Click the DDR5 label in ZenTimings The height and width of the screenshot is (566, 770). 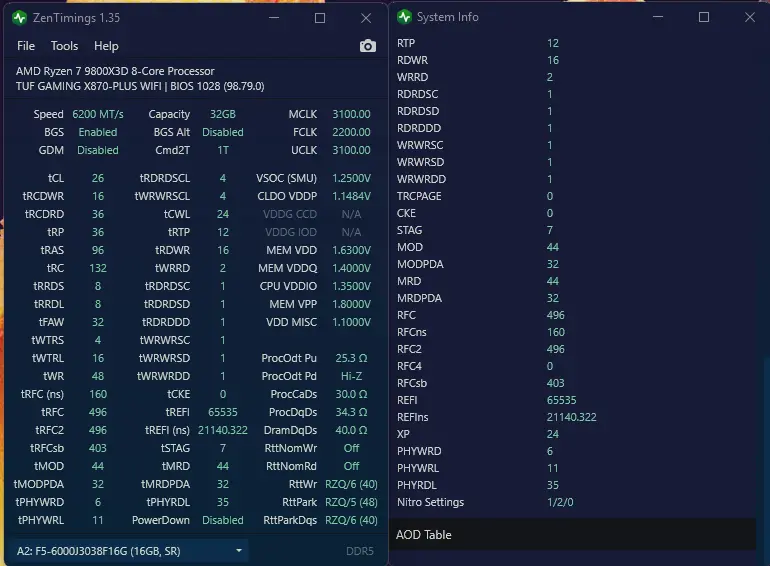(x=359, y=551)
